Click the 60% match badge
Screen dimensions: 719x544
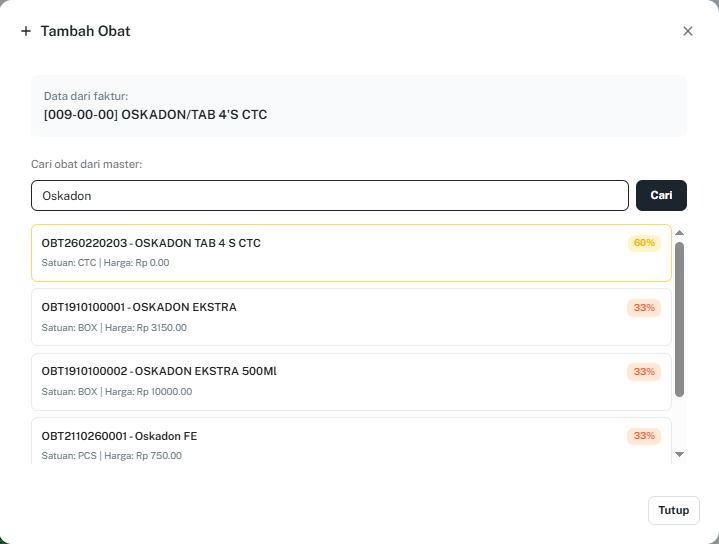click(x=644, y=243)
